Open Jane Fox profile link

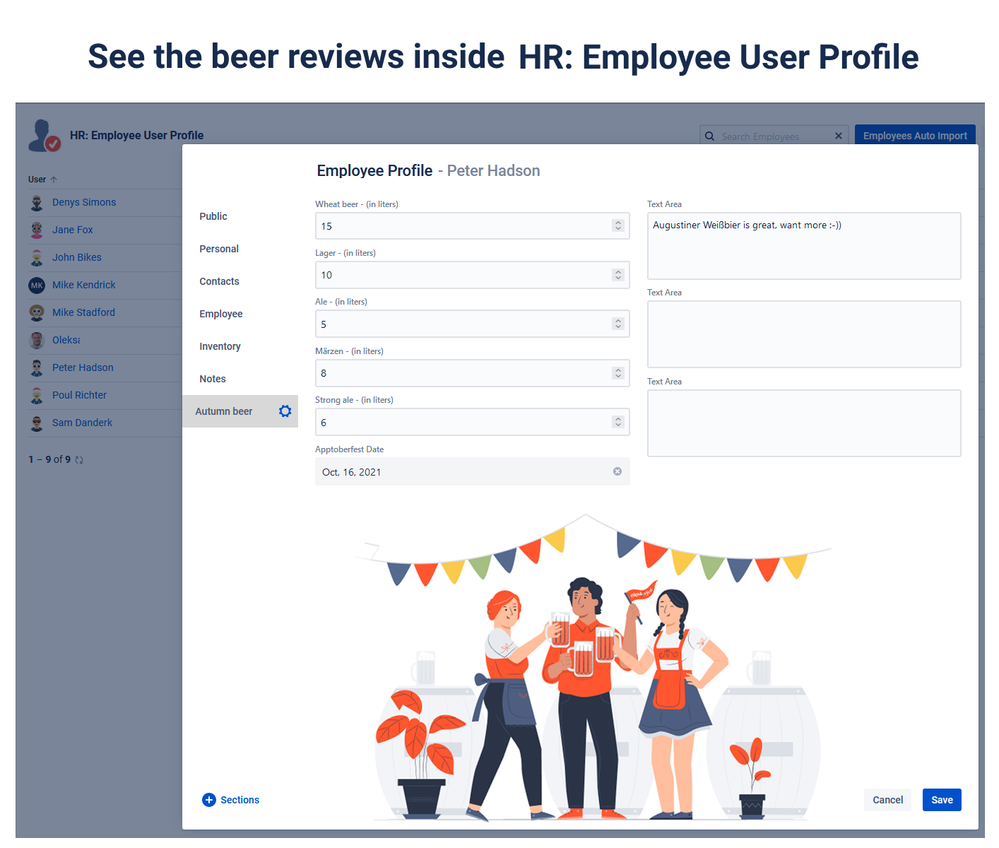(73, 229)
